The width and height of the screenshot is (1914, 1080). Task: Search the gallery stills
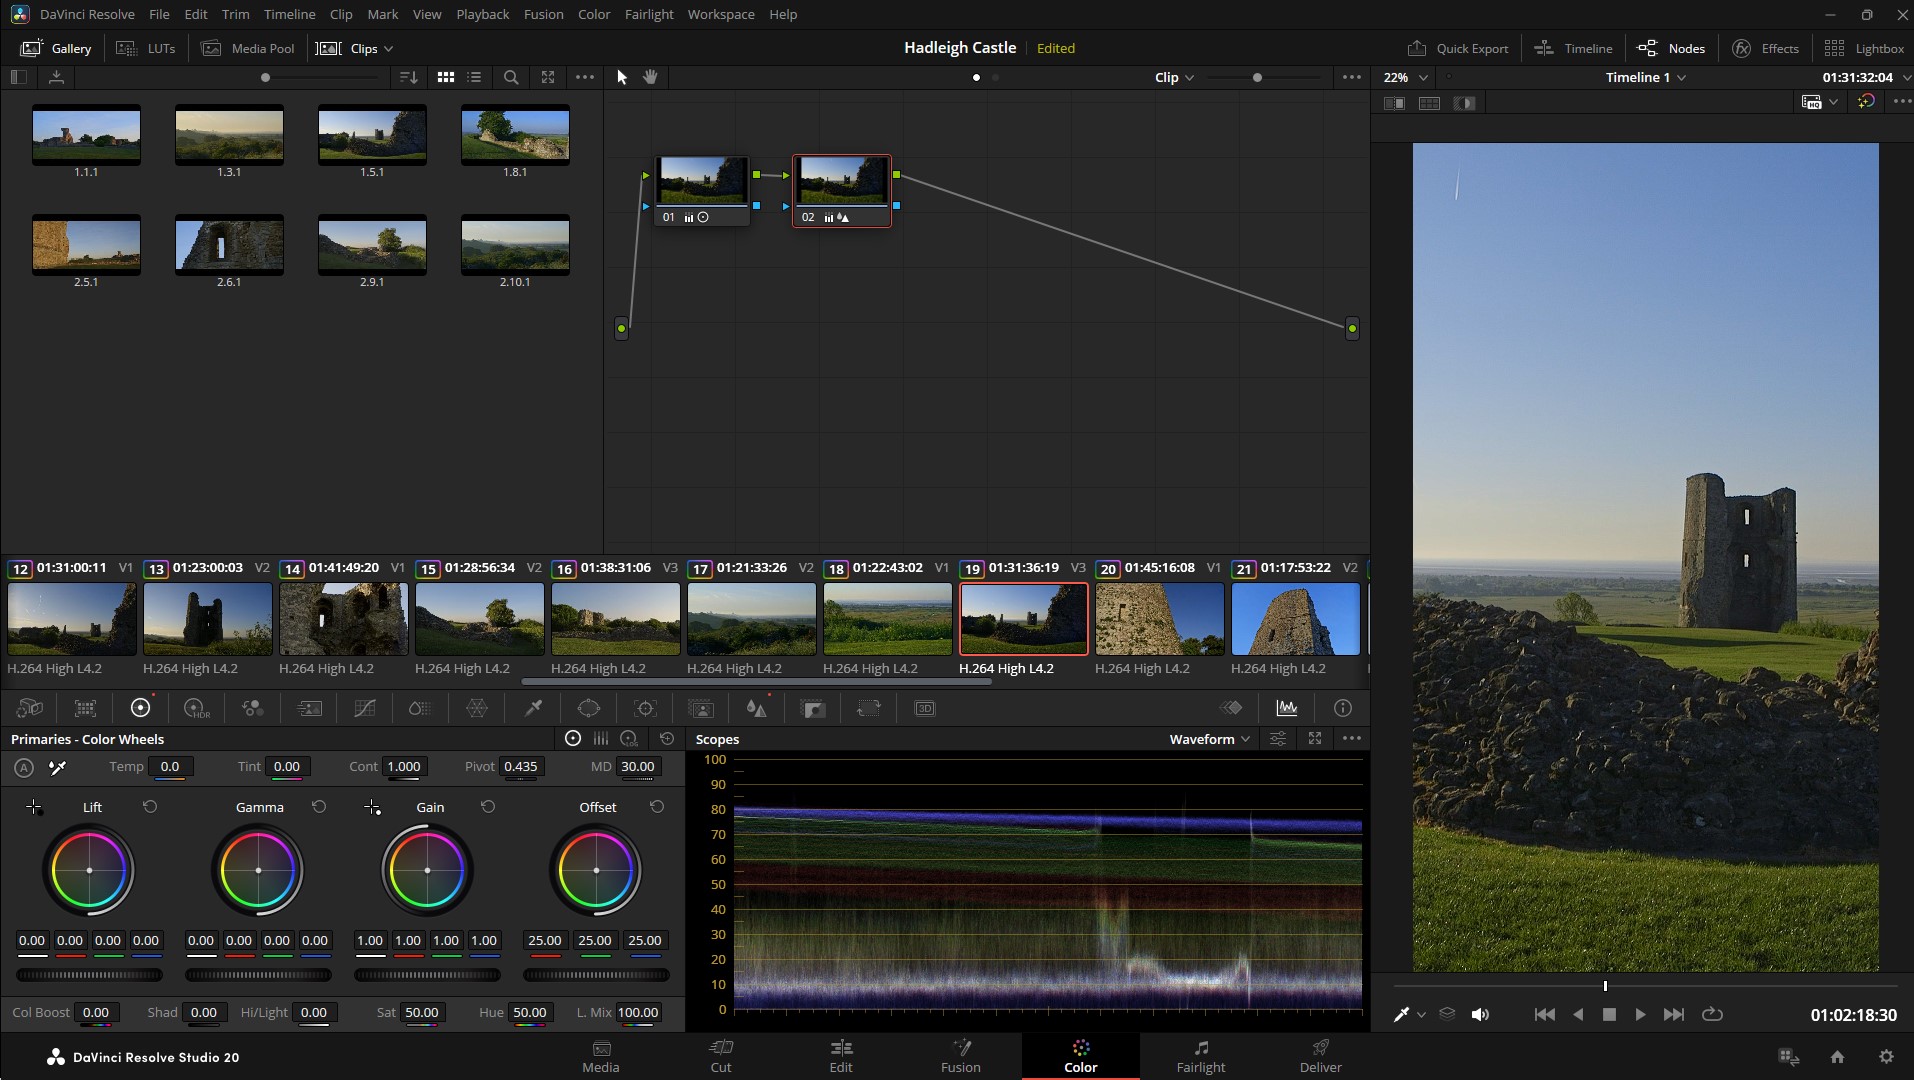(511, 77)
